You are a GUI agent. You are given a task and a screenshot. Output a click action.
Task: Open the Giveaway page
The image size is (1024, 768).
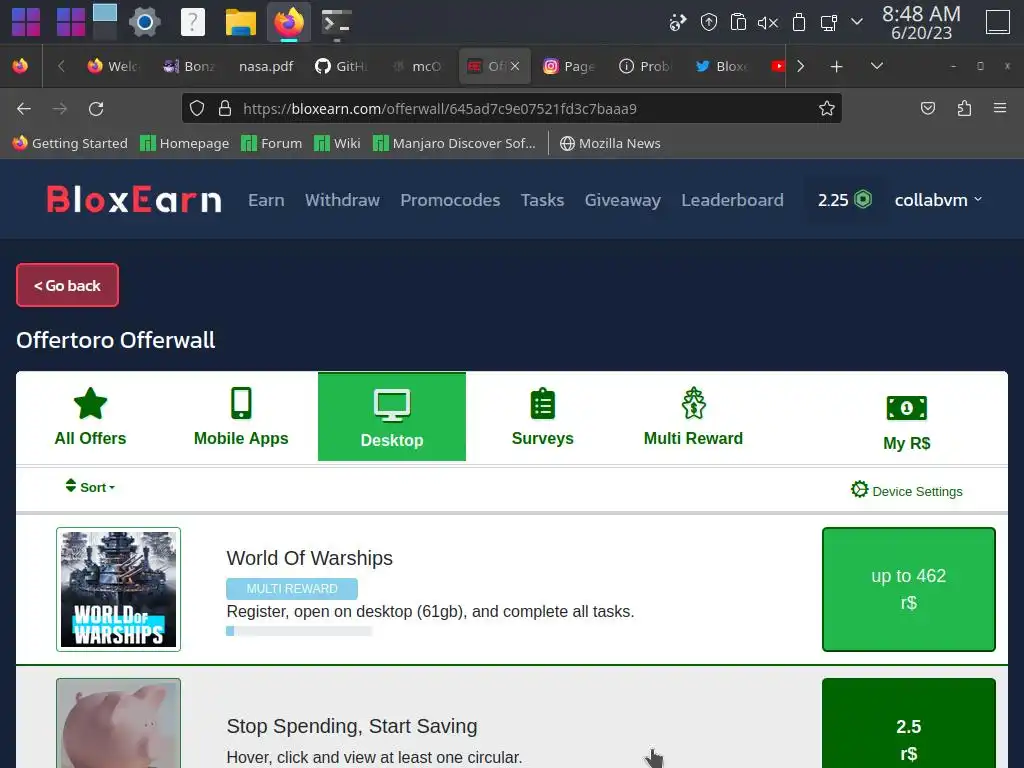click(x=622, y=200)
